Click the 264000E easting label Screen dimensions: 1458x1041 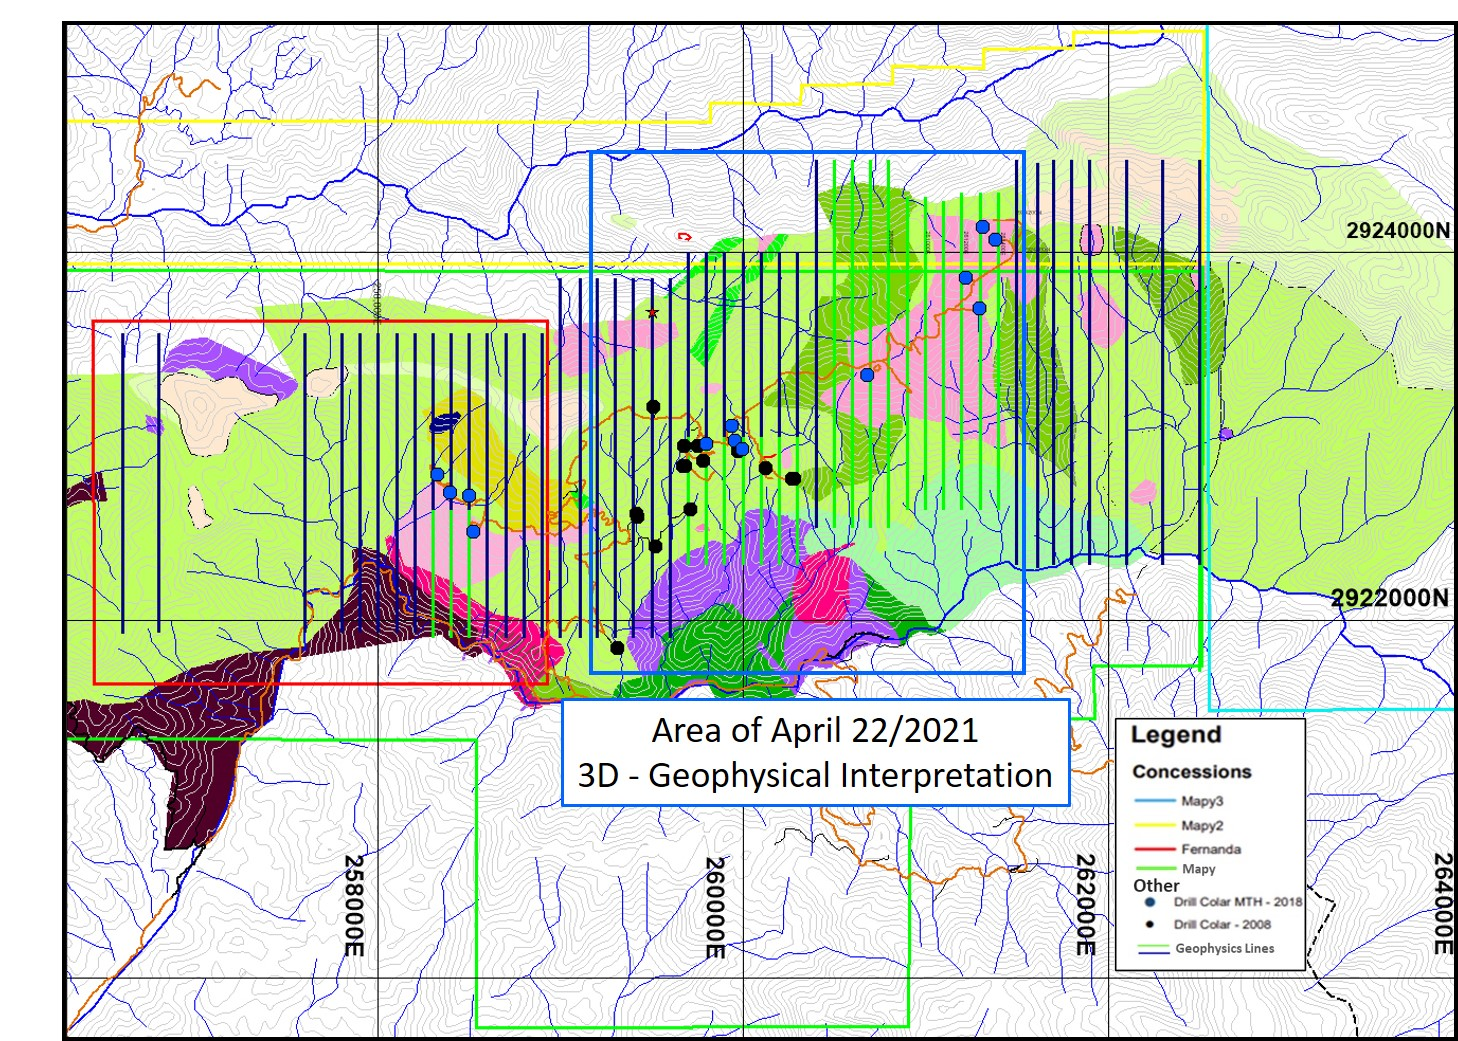point(1443,903)
